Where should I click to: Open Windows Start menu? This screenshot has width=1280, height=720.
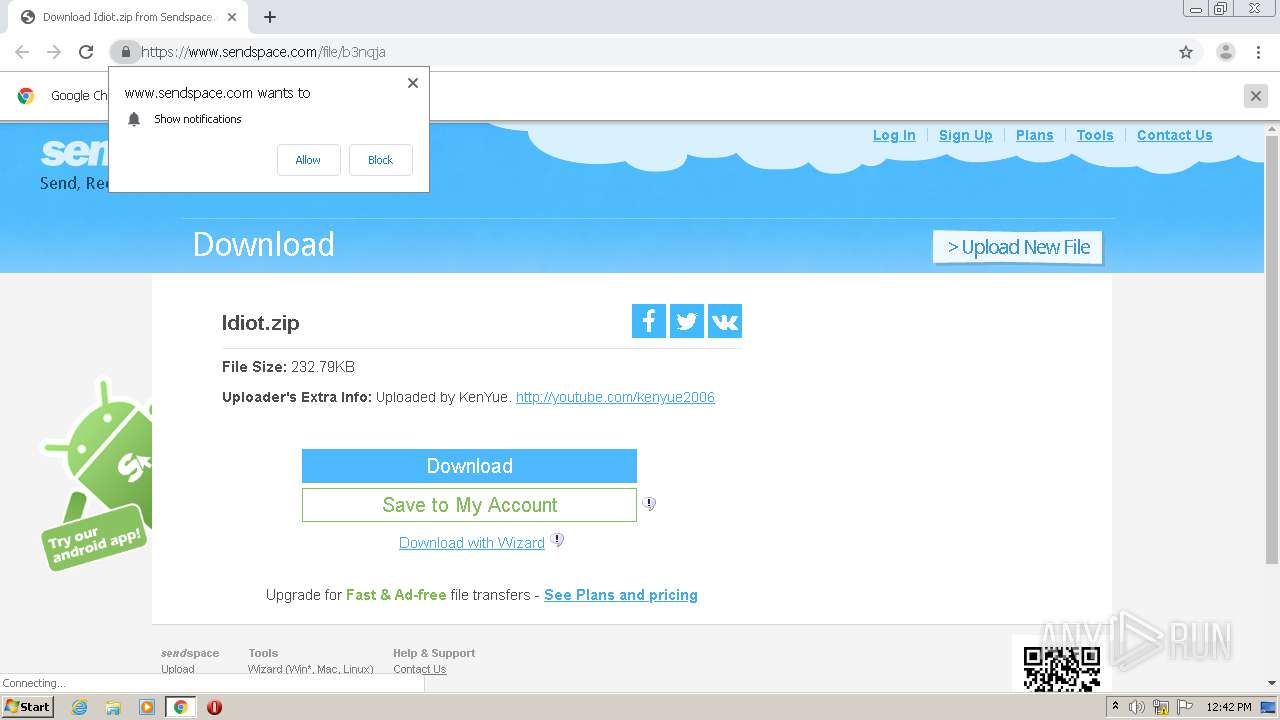[28, 707]
